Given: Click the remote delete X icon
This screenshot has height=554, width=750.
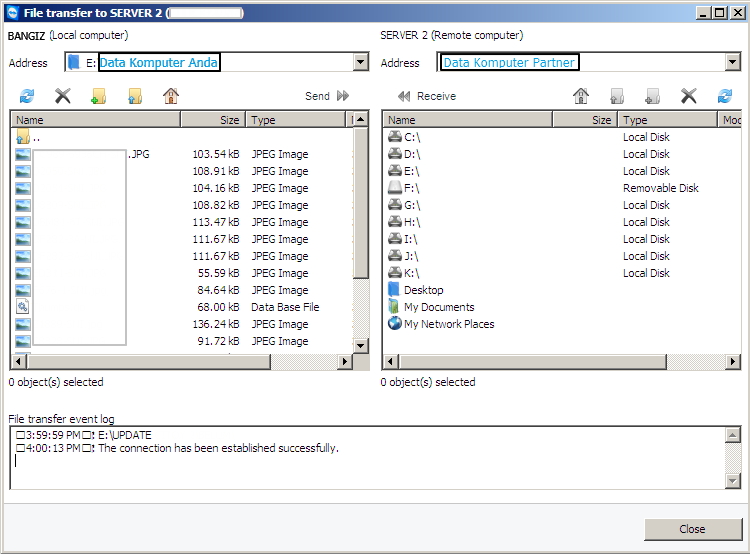Looking at the screenshot, I should [689, 96].
